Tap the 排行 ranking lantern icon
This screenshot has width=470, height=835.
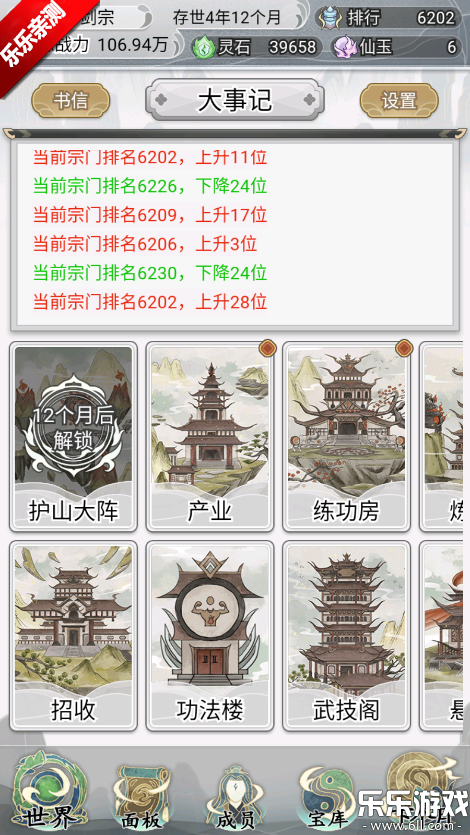tap(330, 18)
